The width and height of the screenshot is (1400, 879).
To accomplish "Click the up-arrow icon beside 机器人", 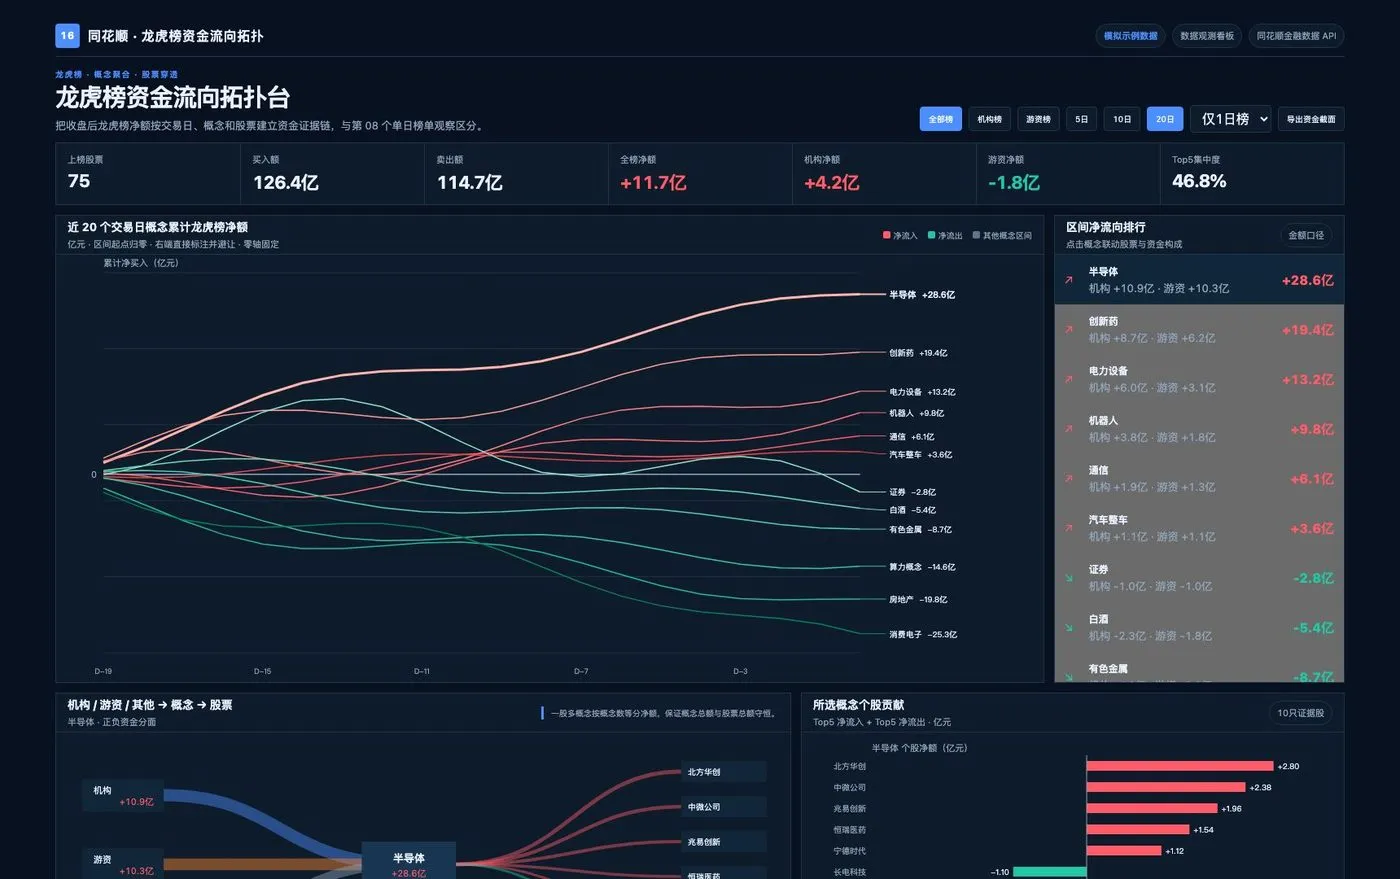I will [x=1068, y=429].
